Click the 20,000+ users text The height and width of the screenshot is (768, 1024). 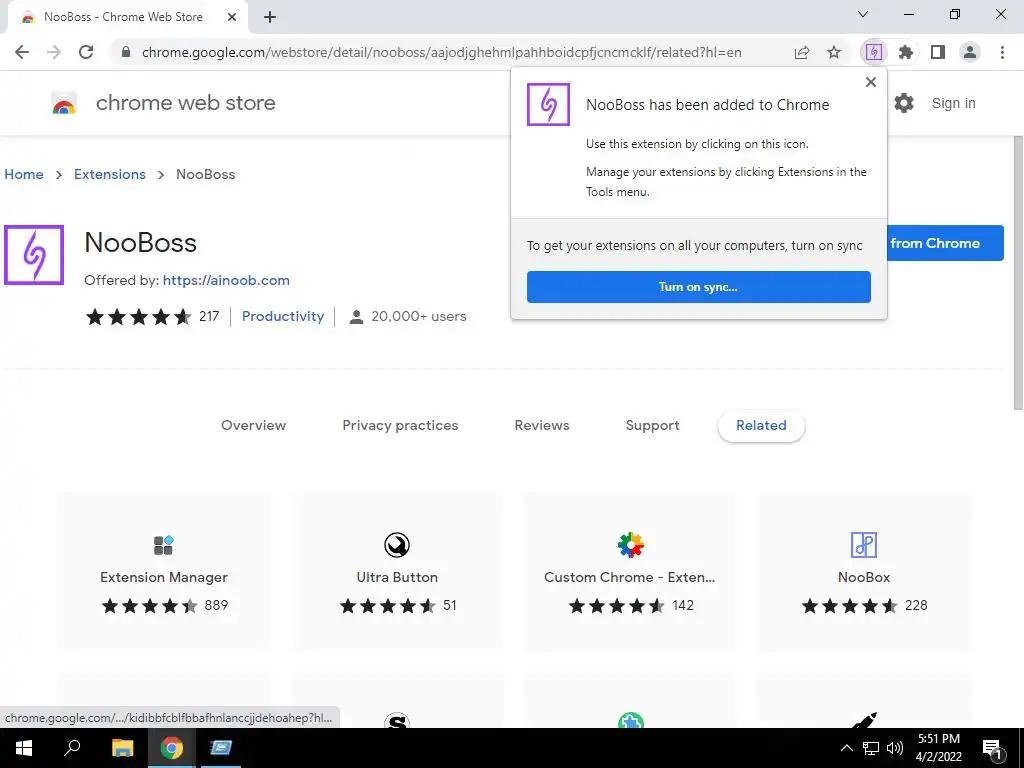(x=419, y=316)
